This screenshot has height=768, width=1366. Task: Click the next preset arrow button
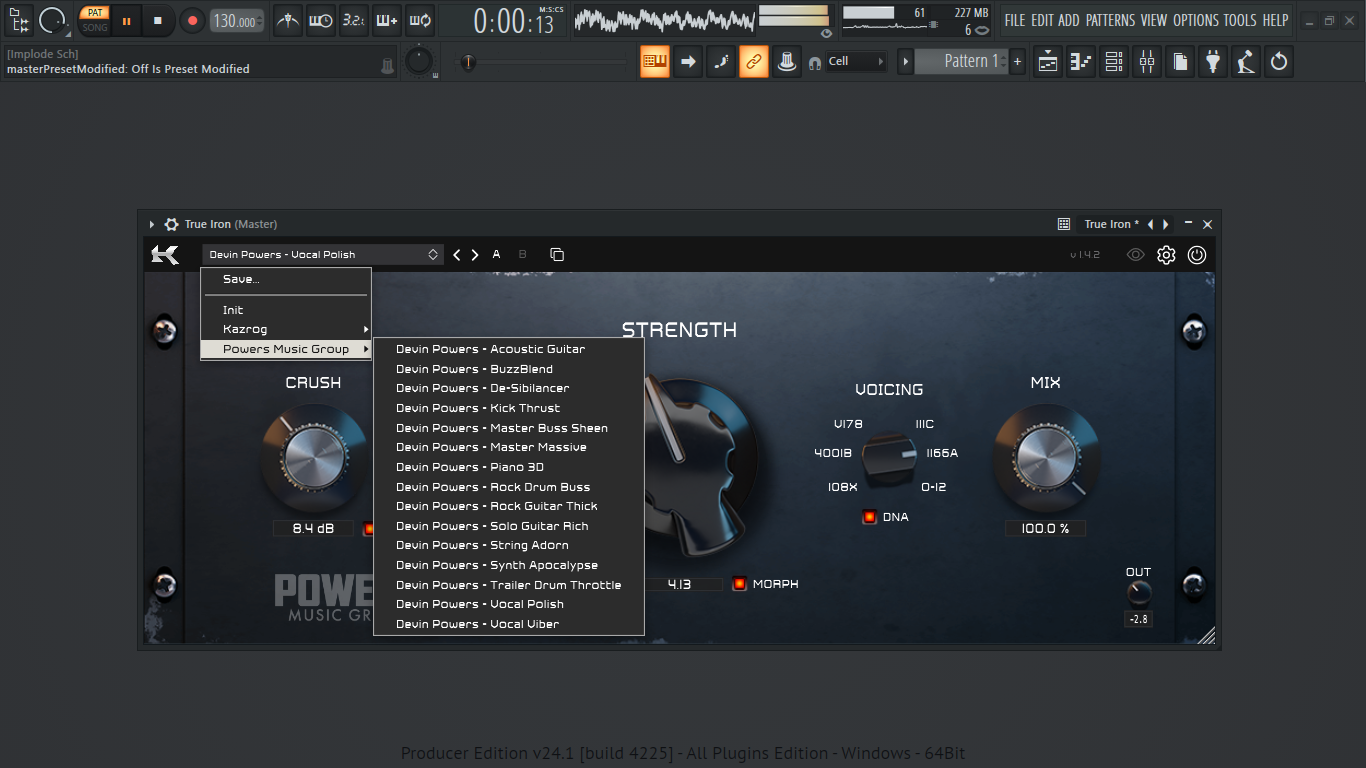pos(475,255)
